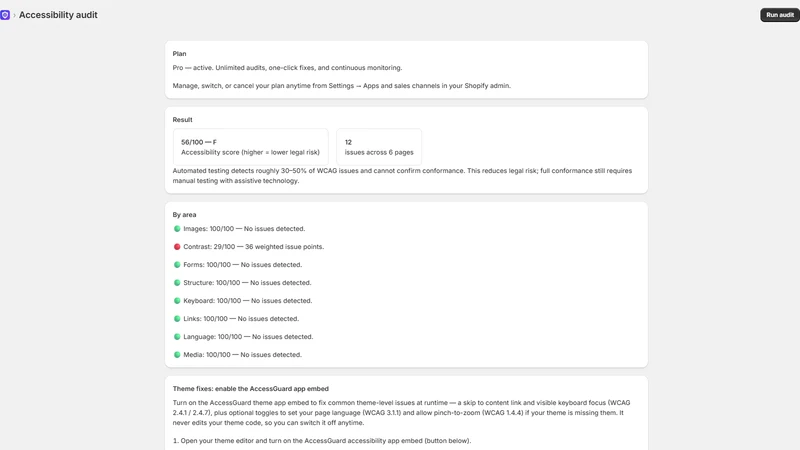Image resolution: width=800 pixels, height=450 pixels.
Task: Click the green dot beside Forms
Action: point(177,265)
